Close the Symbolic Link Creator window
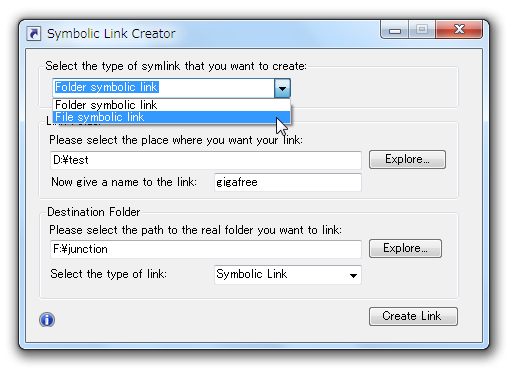Screen dimensions: 511x371 click(x=459, y=30)
